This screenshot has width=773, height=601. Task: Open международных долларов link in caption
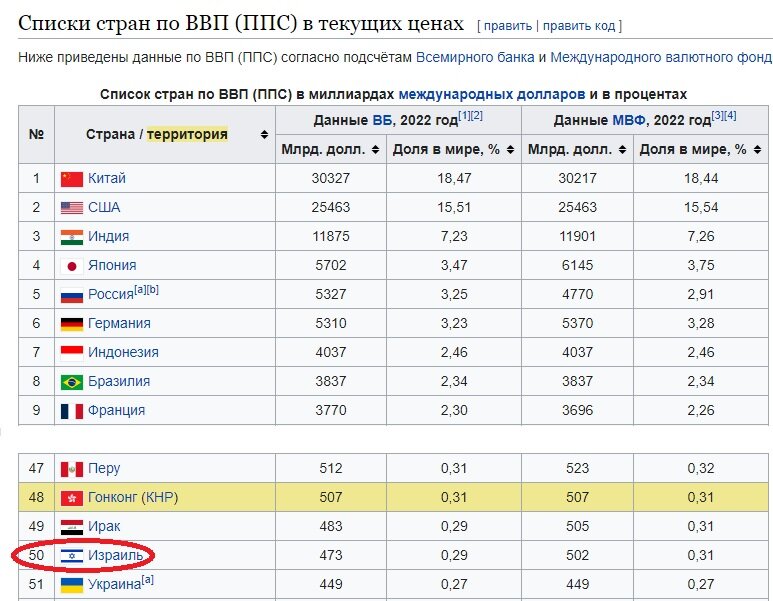pyautogui.click(x=492, y=94)
